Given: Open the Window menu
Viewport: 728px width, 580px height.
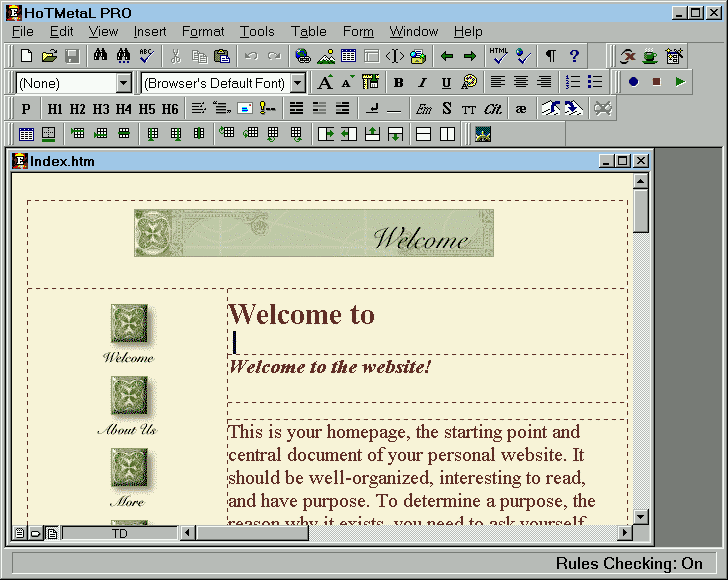Looking at the screenshot, I should click(x=414, y=32).
